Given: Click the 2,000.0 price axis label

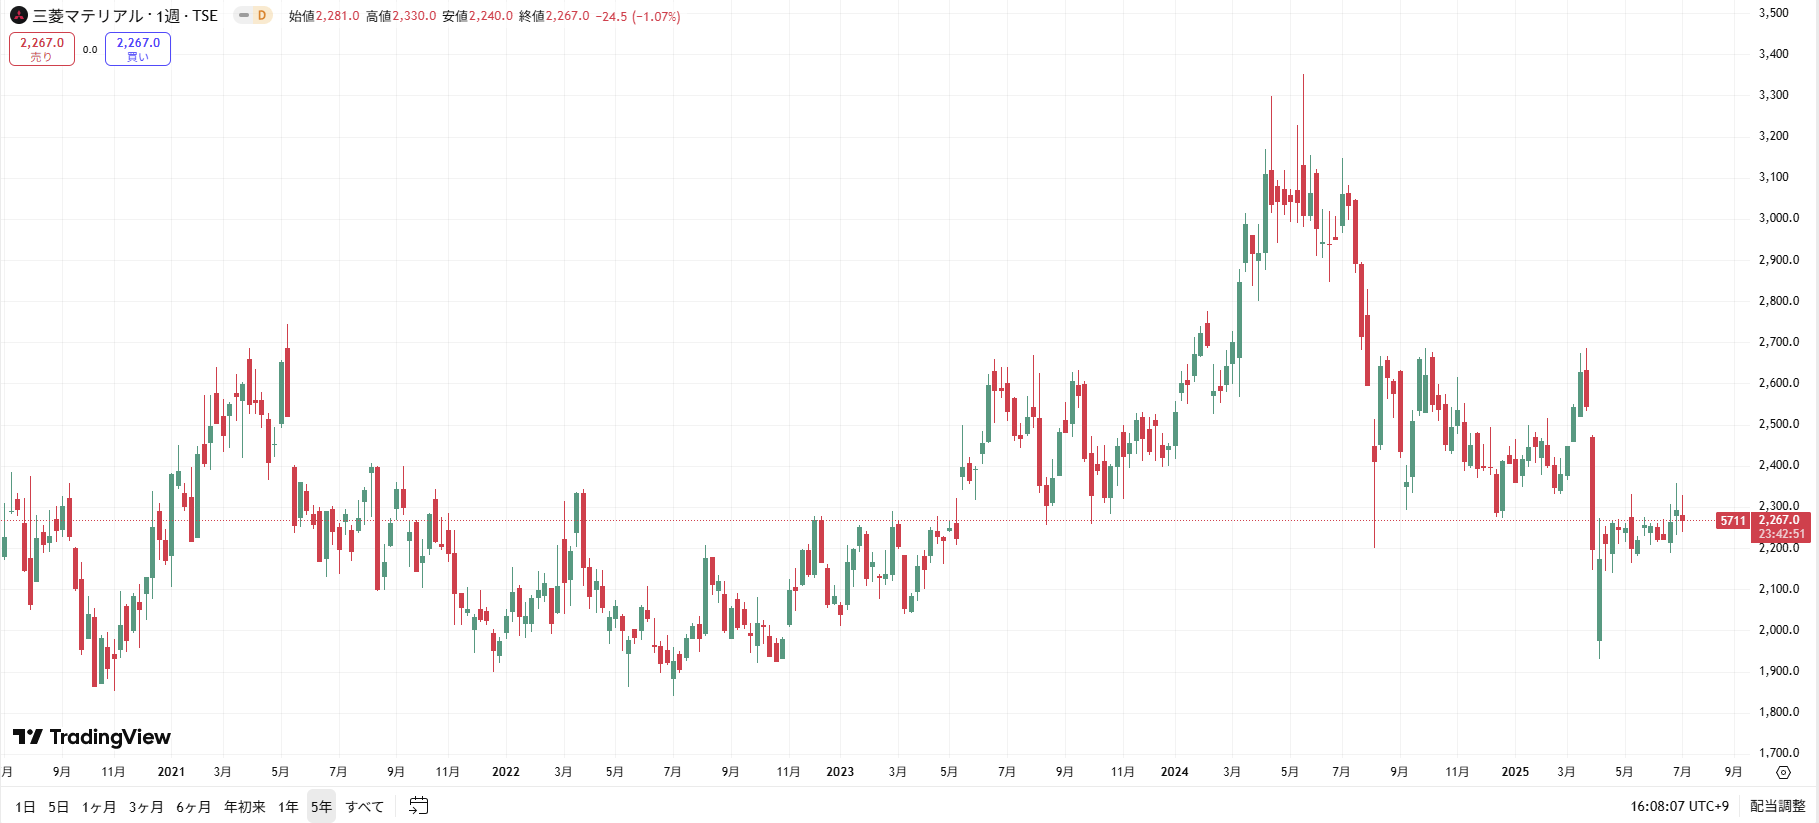Looking at the screenshot, I should pos(1779,630).
